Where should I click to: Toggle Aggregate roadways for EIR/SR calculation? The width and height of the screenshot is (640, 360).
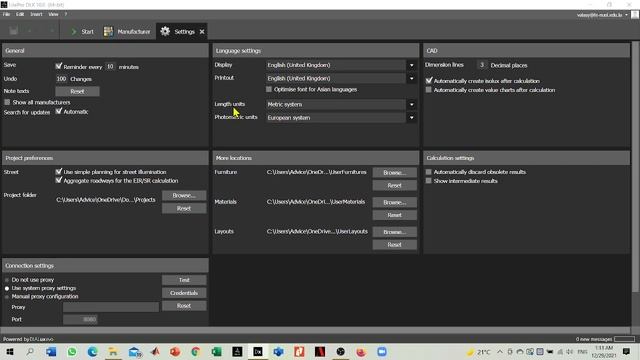click(x=59, y=180)
